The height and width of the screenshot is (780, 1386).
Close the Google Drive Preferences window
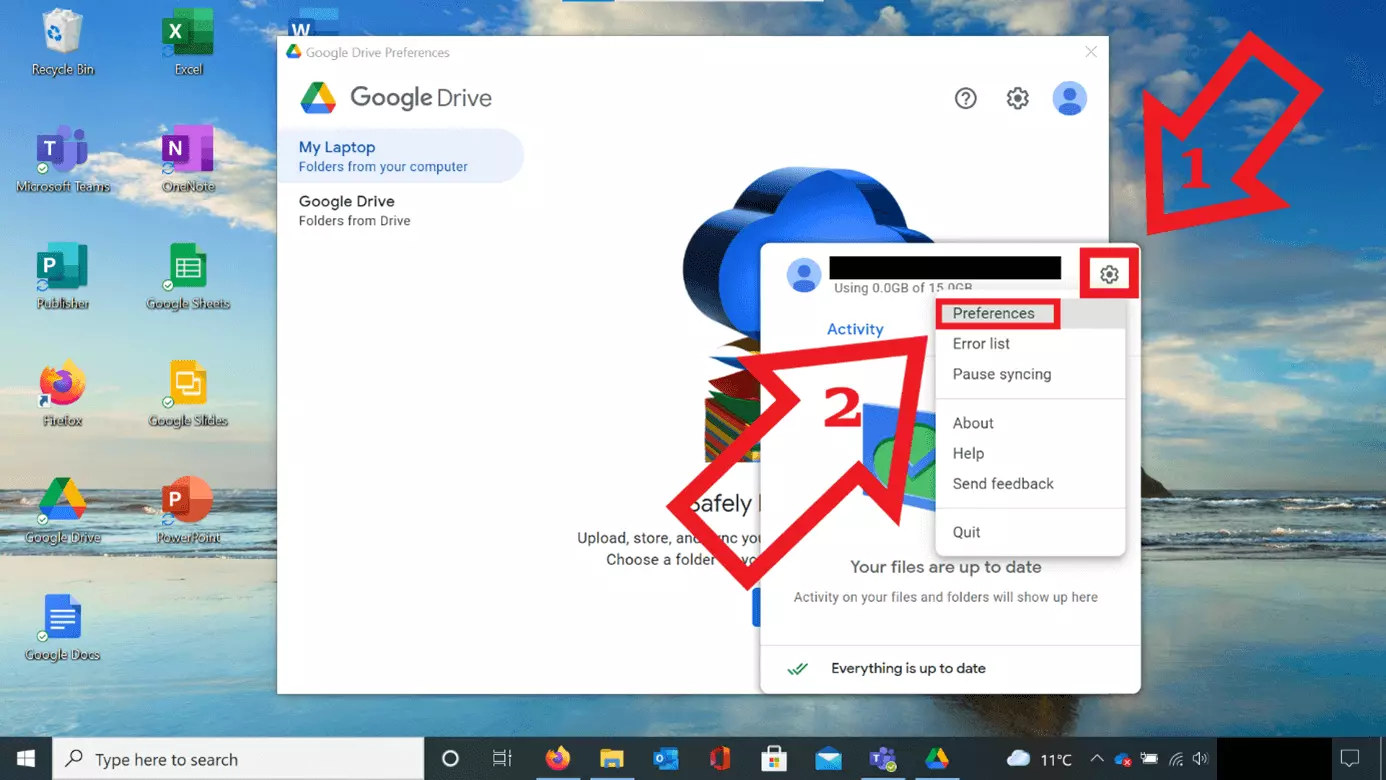pyautogui.click(x=1091, y=52)
